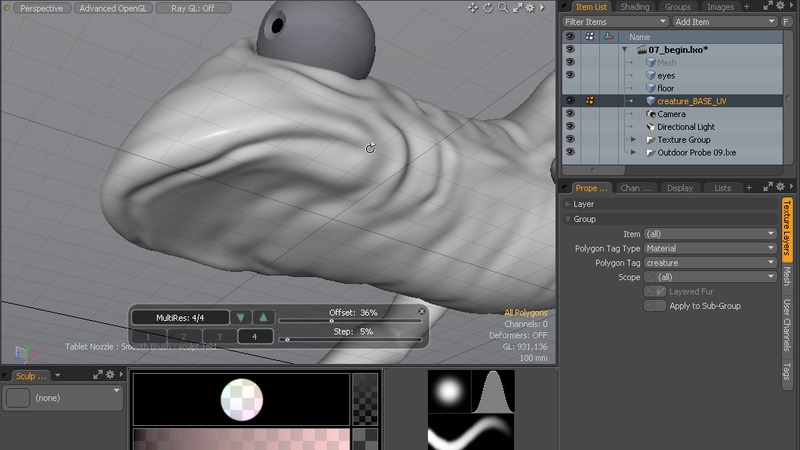This screenshot has width=800, height=450.
Task: Step MultiRes level down with arrow
Action: point(241,317)
